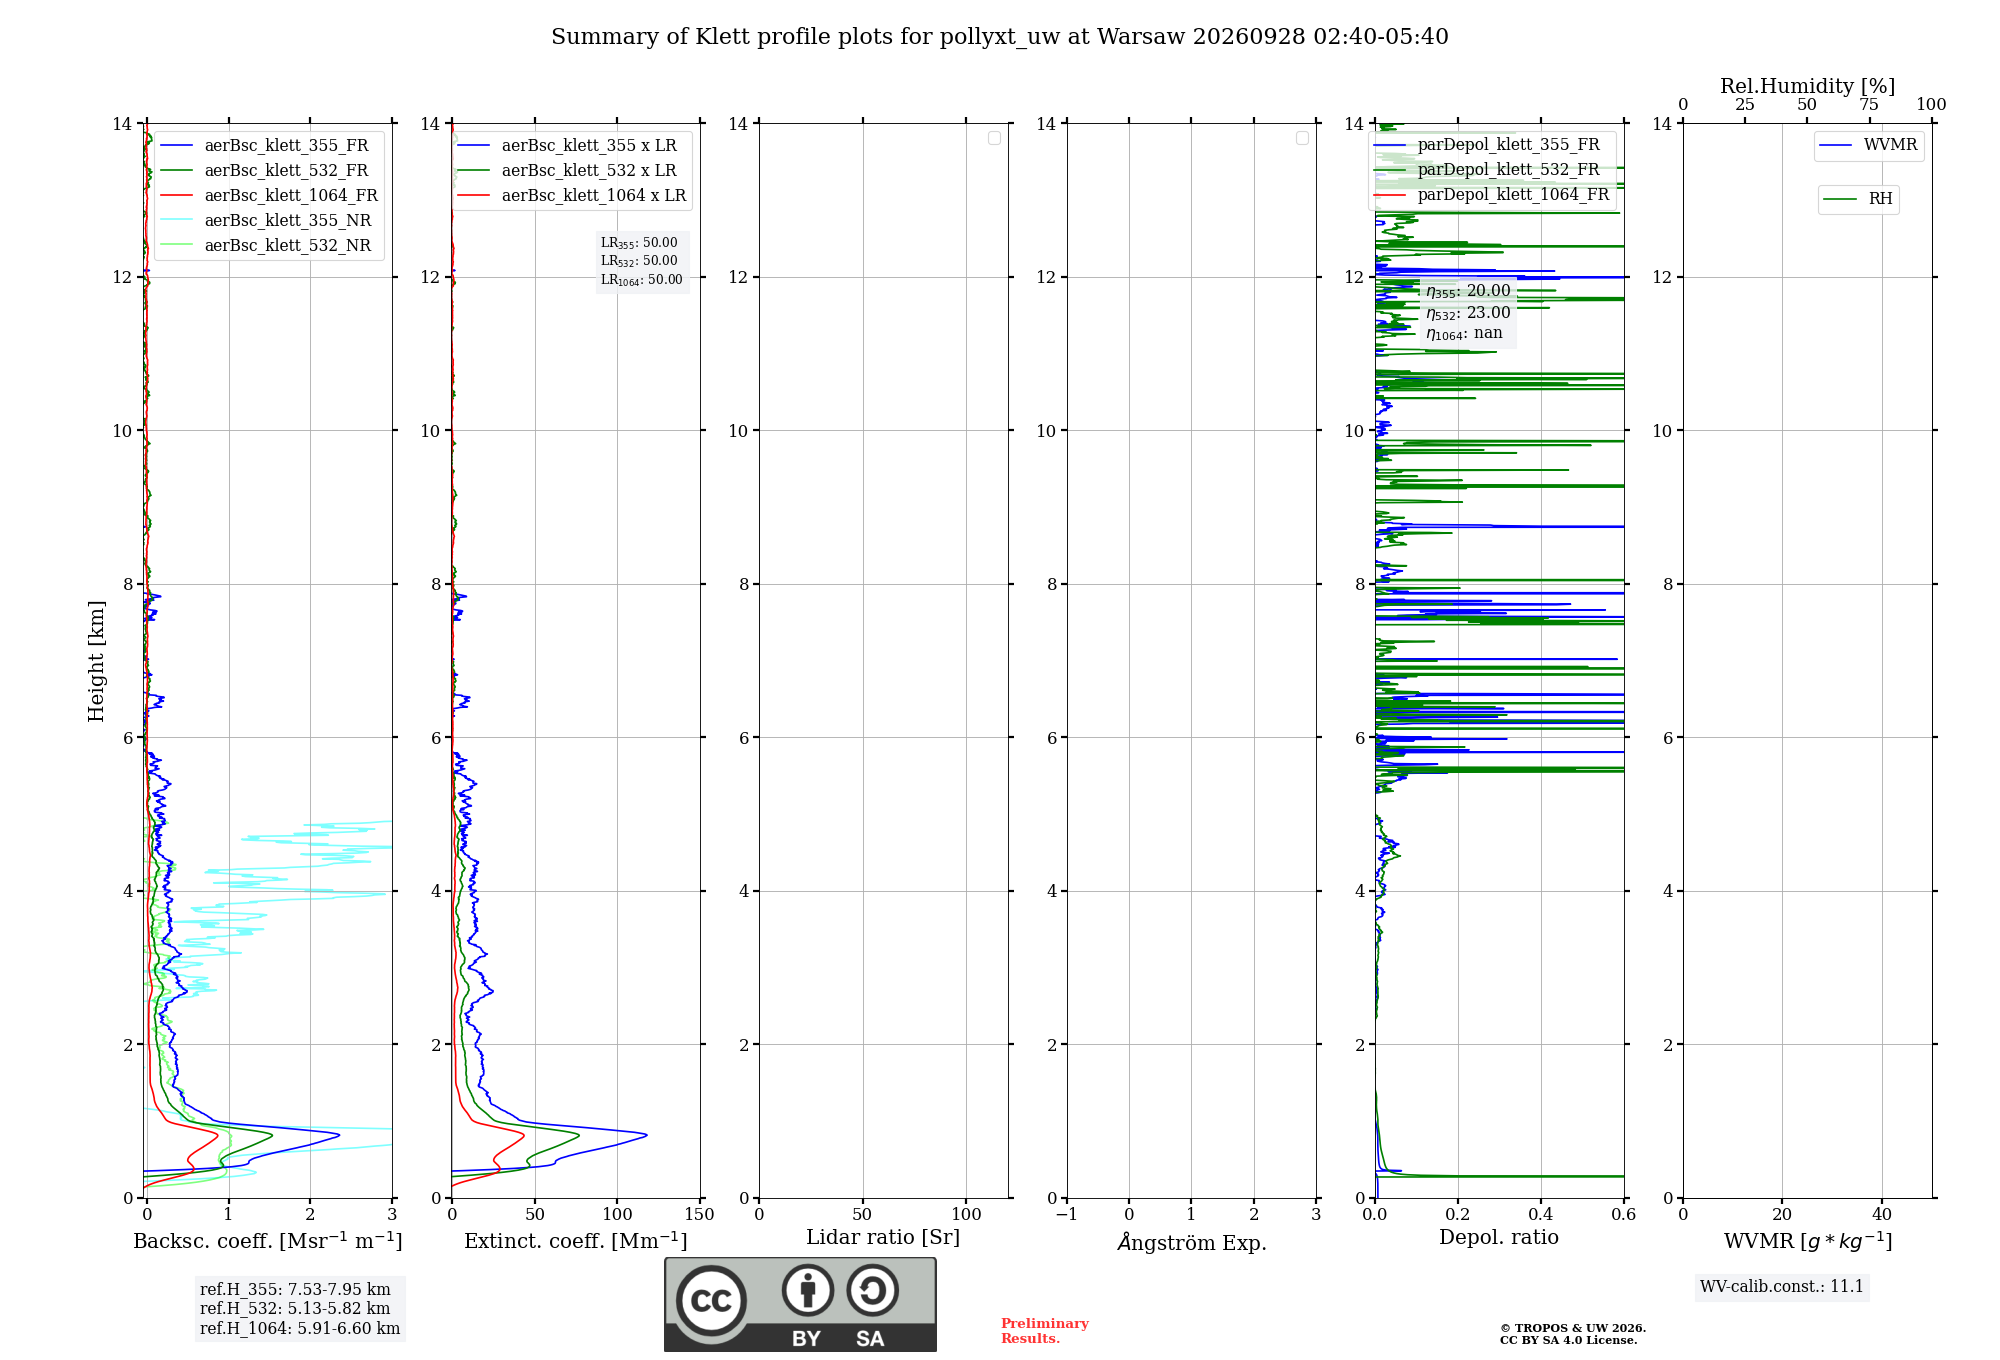The image size is (2000, 1360).
Task: Click the Ångström Exp. axis label
Action: (x=1192, y=1242)
